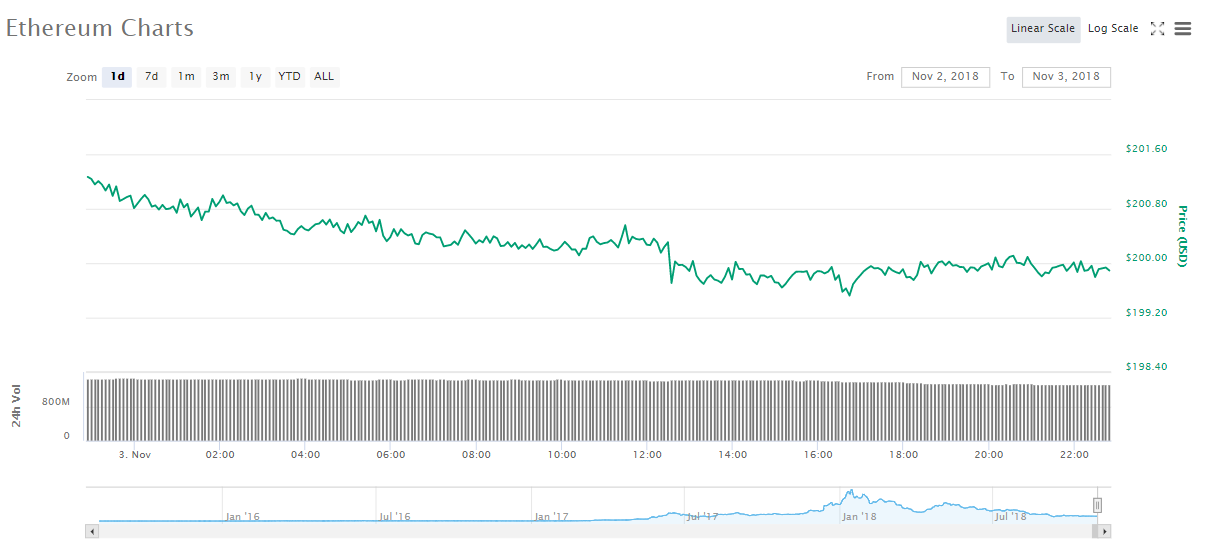Click navigator scrollbar right arrow

point(1104,531)
